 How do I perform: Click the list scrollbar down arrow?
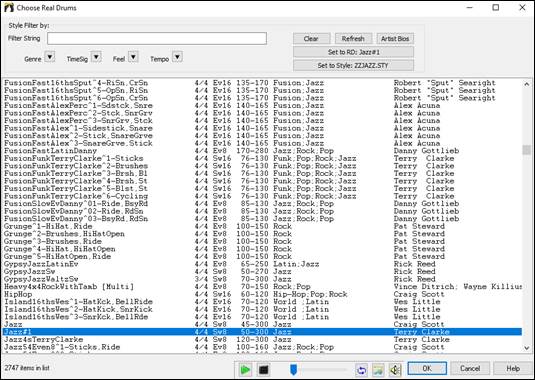click(x=526, y=348)
